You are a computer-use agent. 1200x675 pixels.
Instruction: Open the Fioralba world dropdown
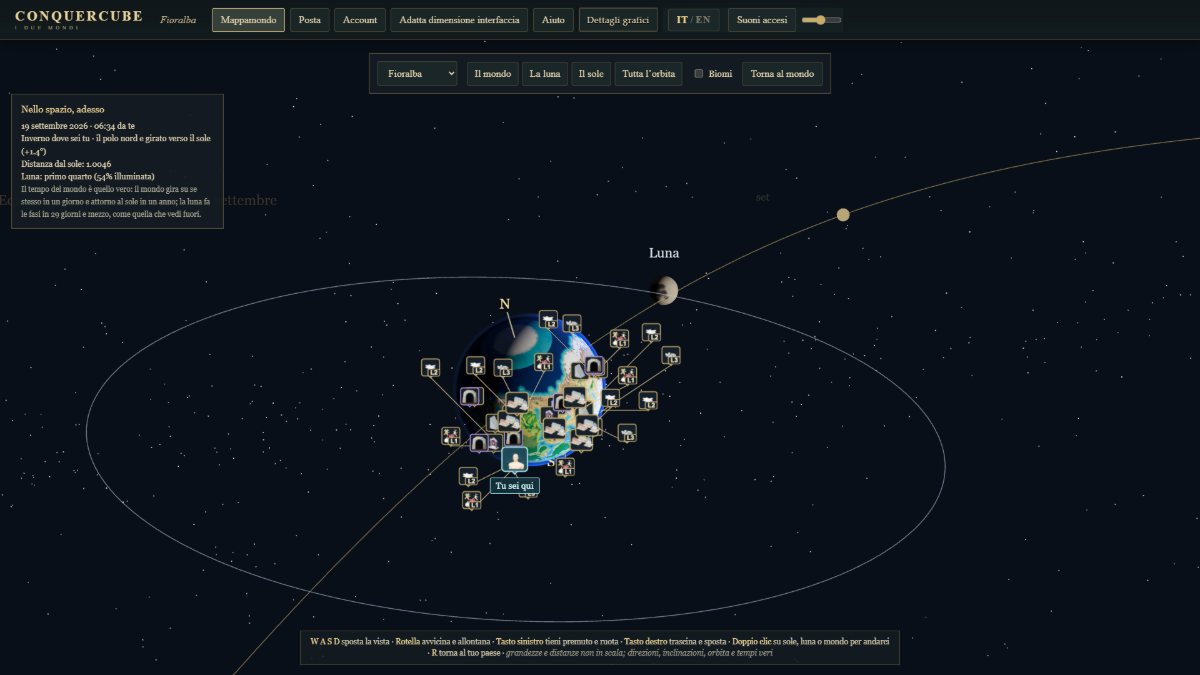click(x=417, y=73)
